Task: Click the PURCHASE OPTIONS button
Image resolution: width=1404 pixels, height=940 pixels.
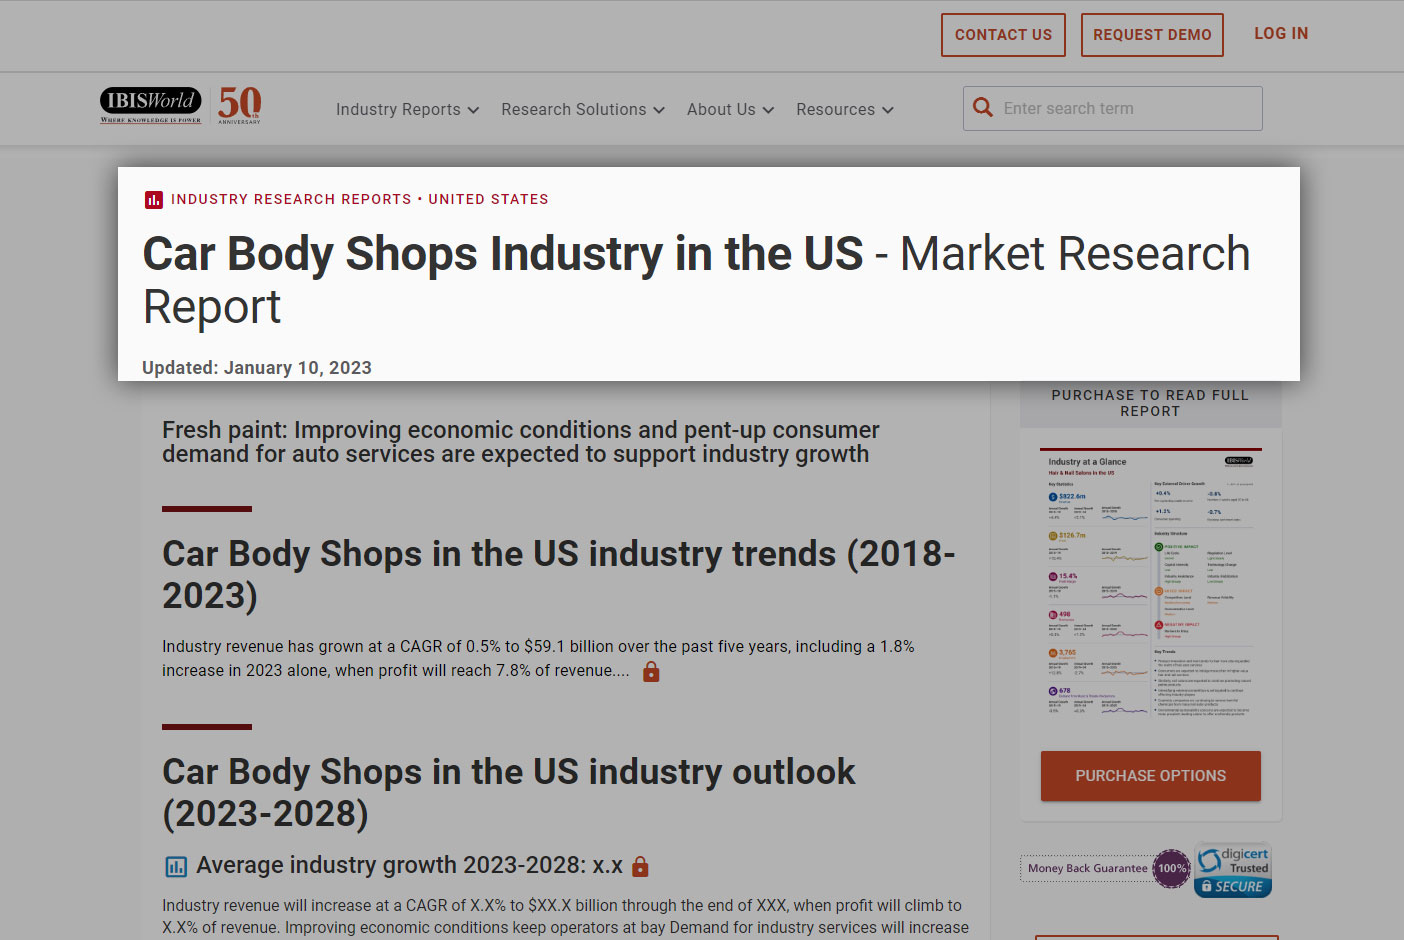Action: (1150, 776)
